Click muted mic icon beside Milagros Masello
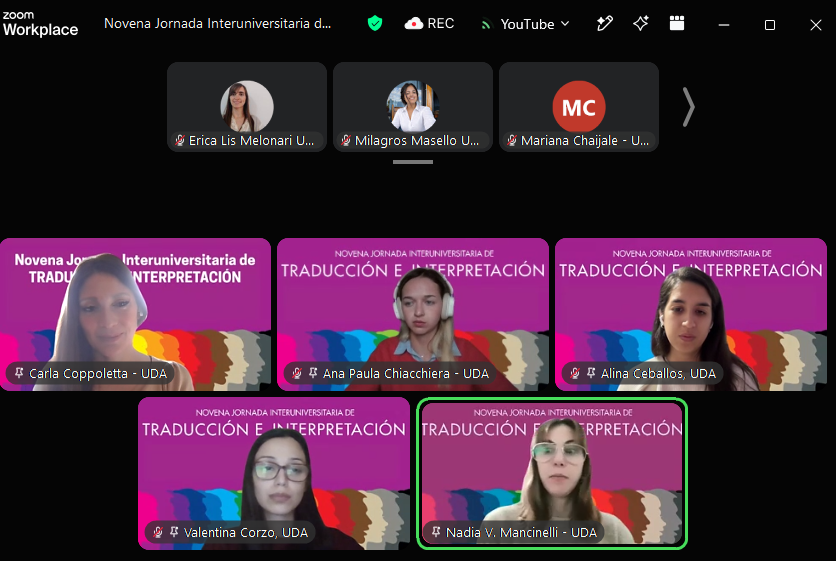 coord(346,140)
